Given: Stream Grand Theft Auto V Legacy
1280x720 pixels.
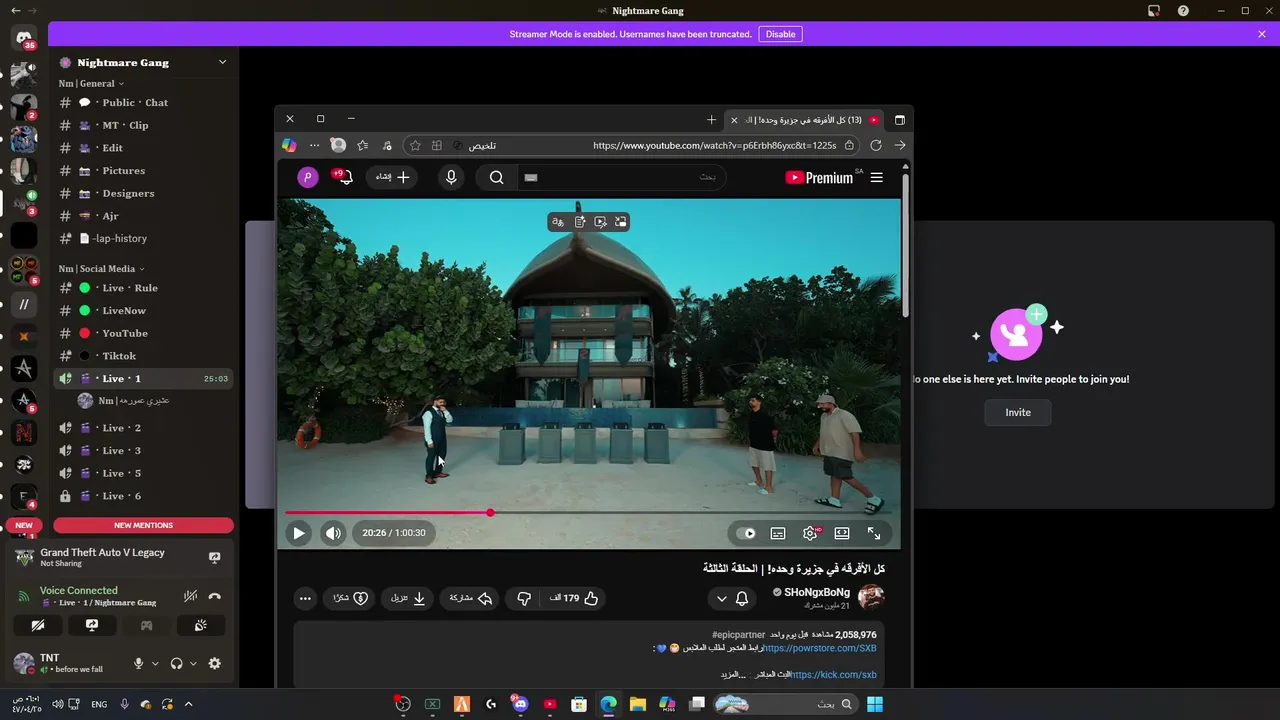Looking at the screenshot, I should coord(214,557).
